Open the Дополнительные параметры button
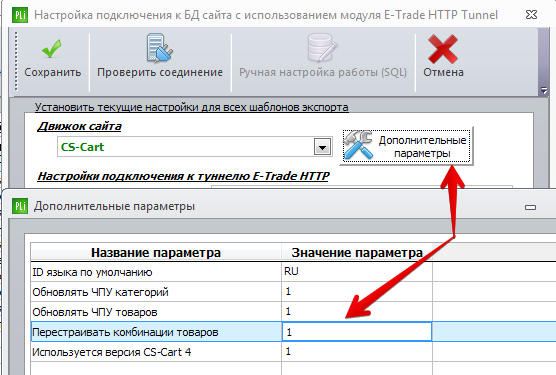The width and height of the screenshot is (556, 375). (406, 146)
